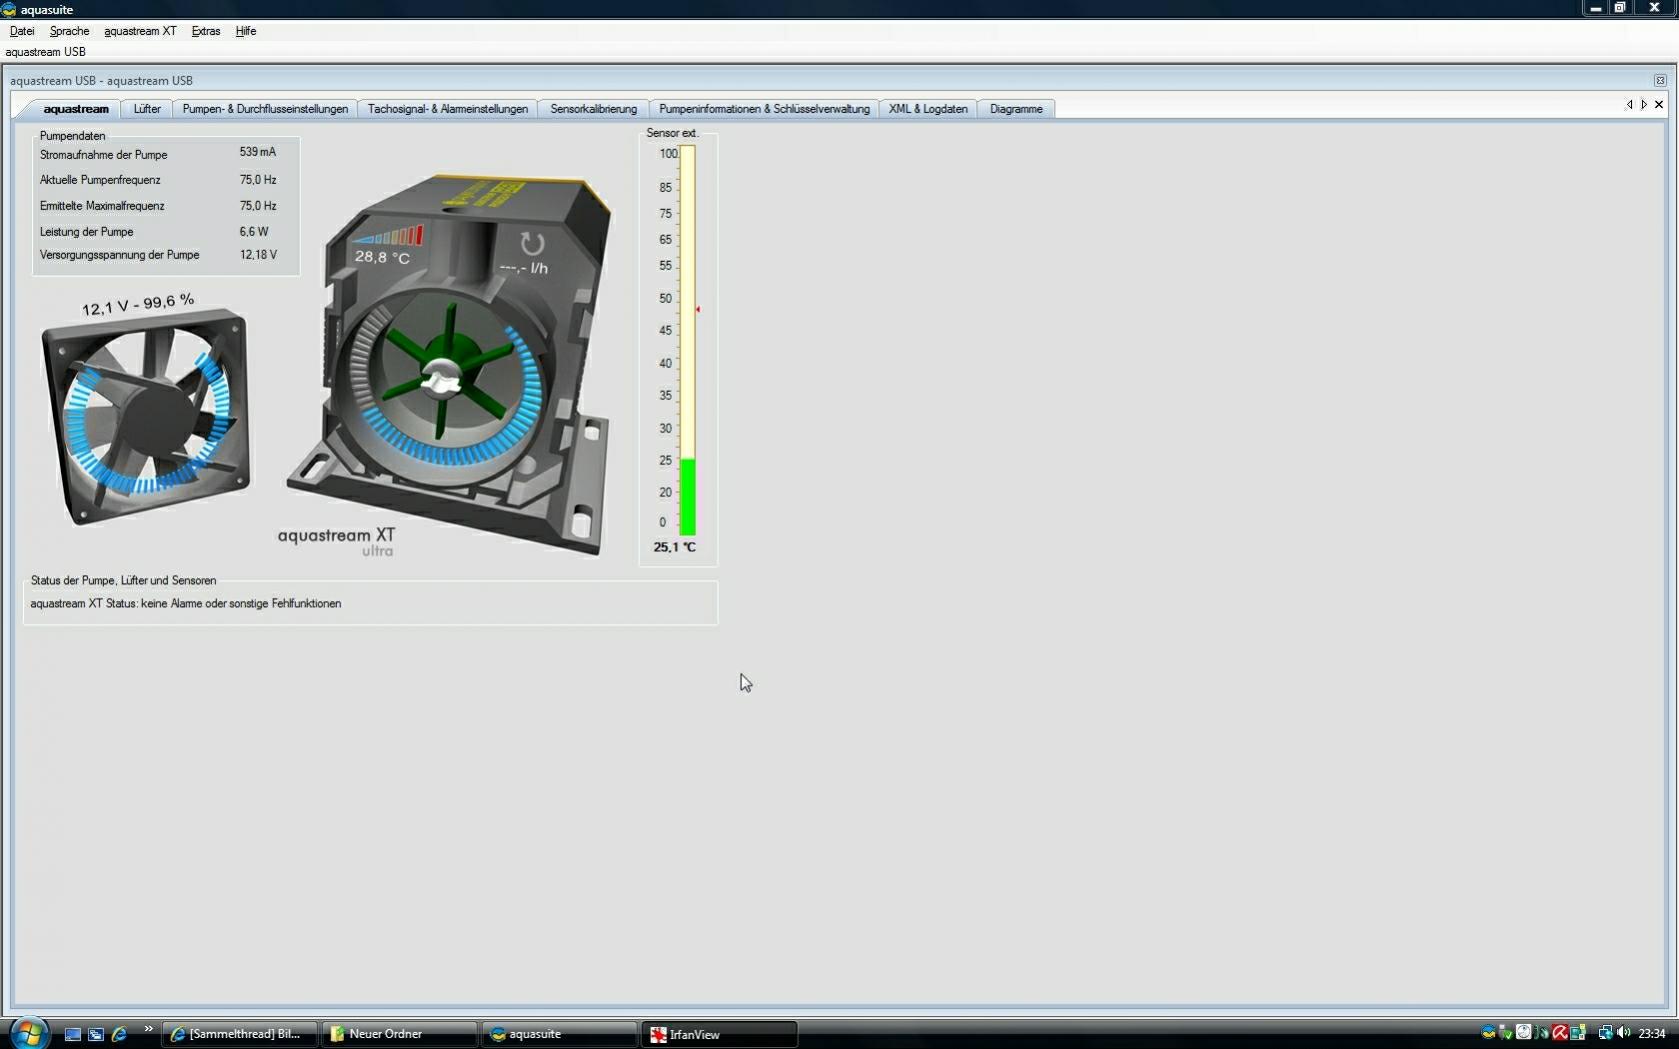The image size is (1679, 1049).
Task: Click the 12,1 V - 99,6 % fan label
Action: point(138,304)
